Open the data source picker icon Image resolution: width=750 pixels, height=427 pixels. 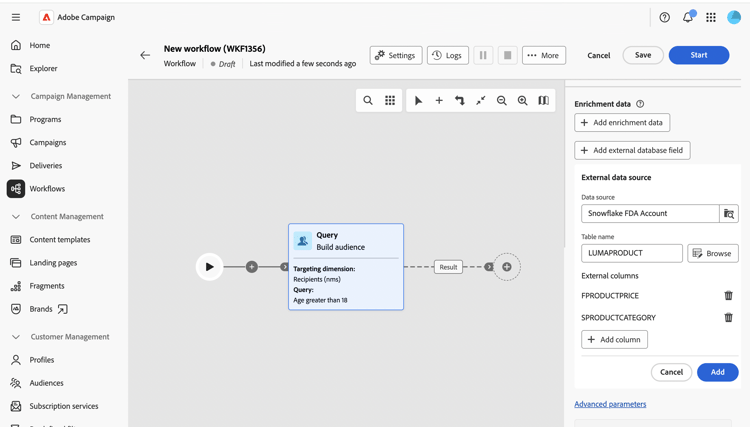coord(729,214)
